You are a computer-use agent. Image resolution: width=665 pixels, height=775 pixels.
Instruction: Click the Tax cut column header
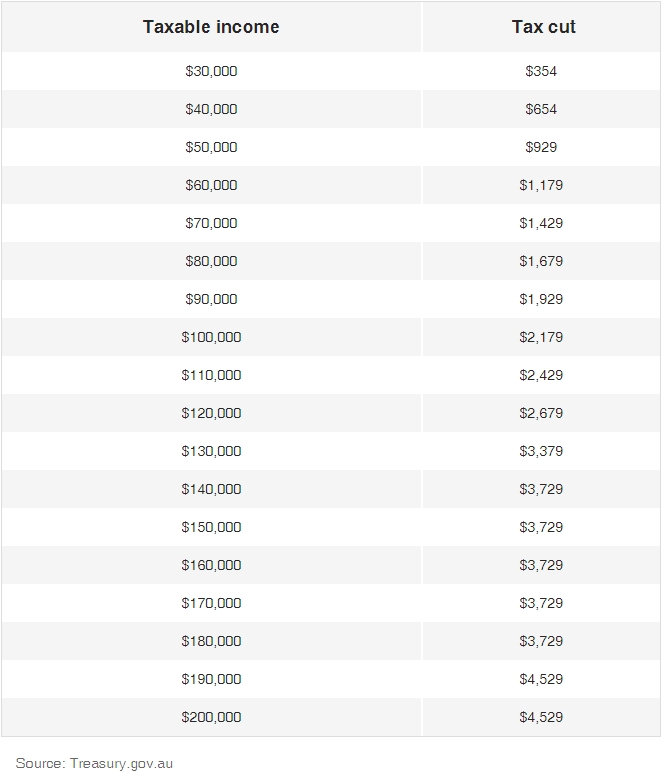click(x=543, y=27)
